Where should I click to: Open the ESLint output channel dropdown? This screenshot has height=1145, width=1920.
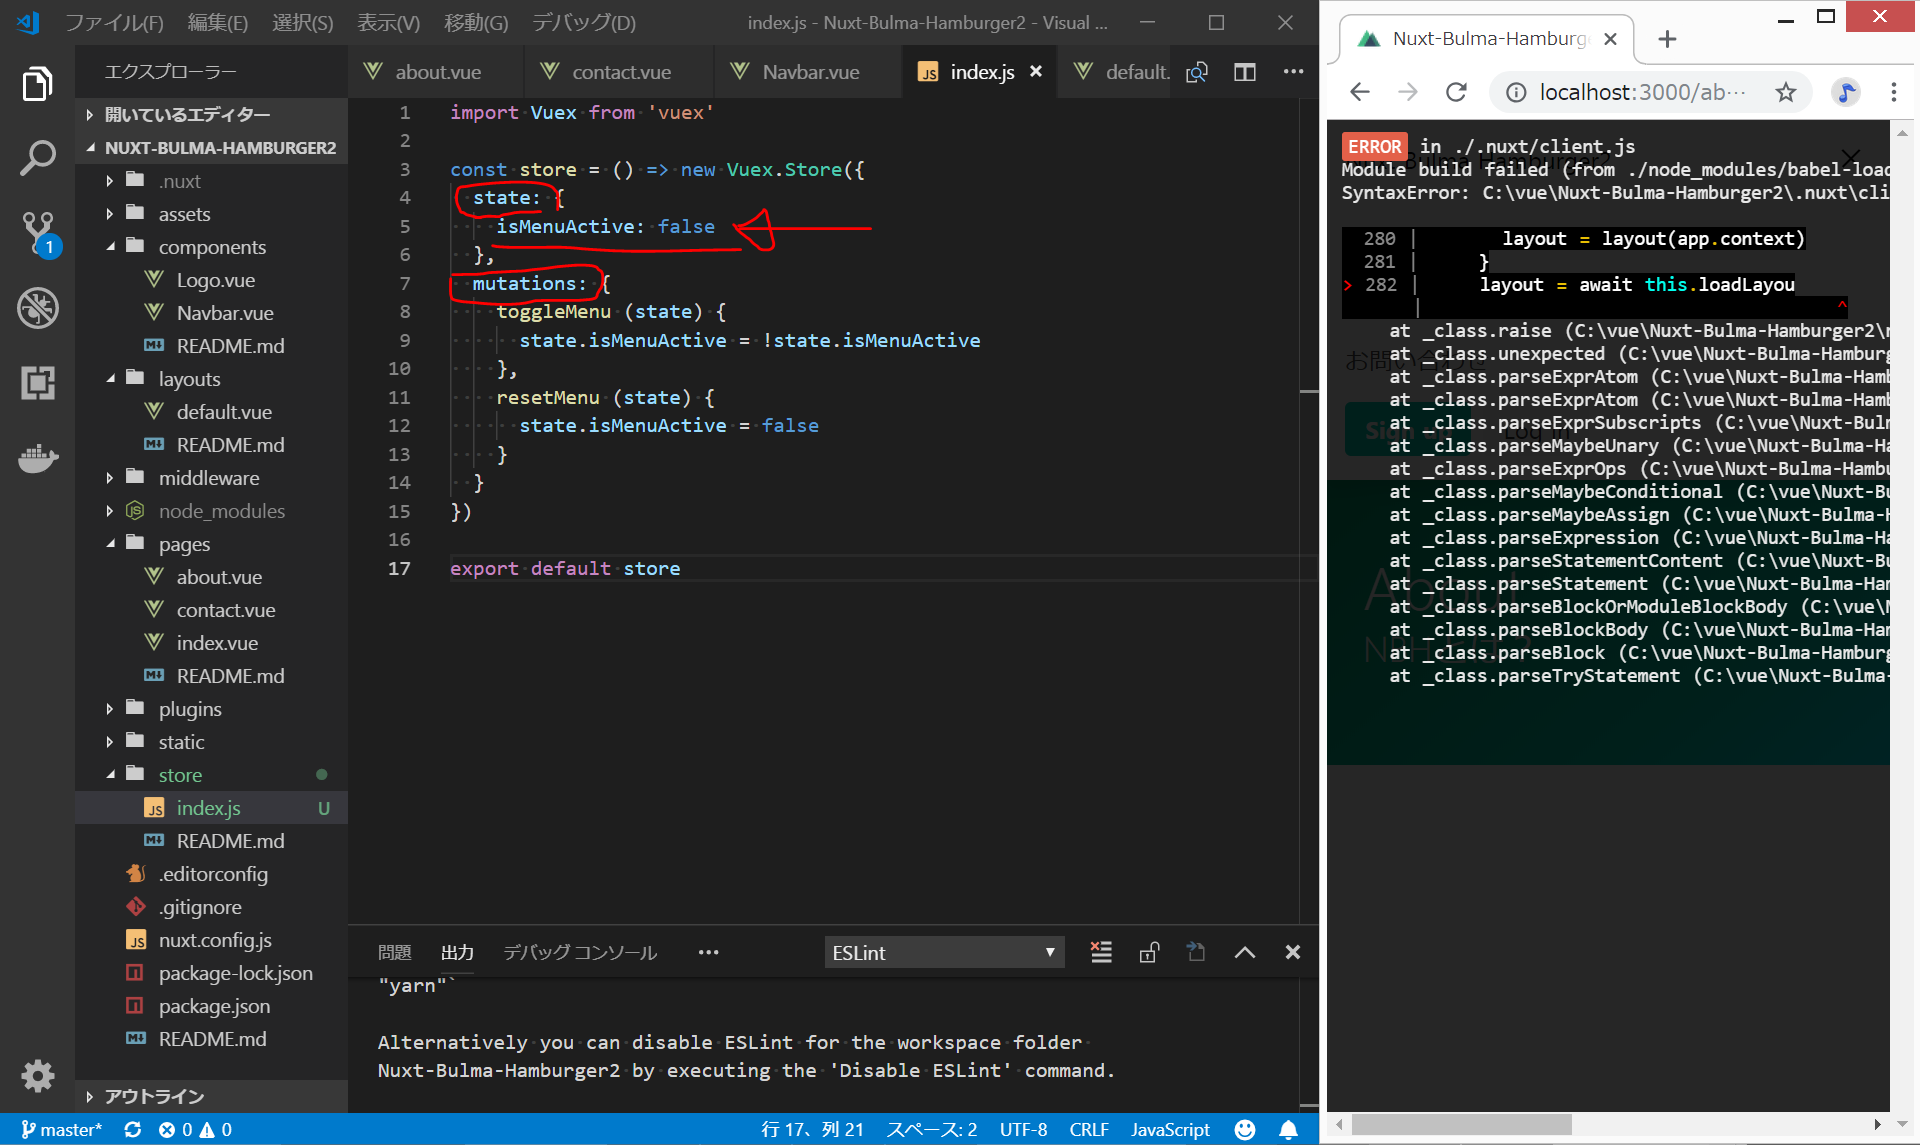click(943, 952)
